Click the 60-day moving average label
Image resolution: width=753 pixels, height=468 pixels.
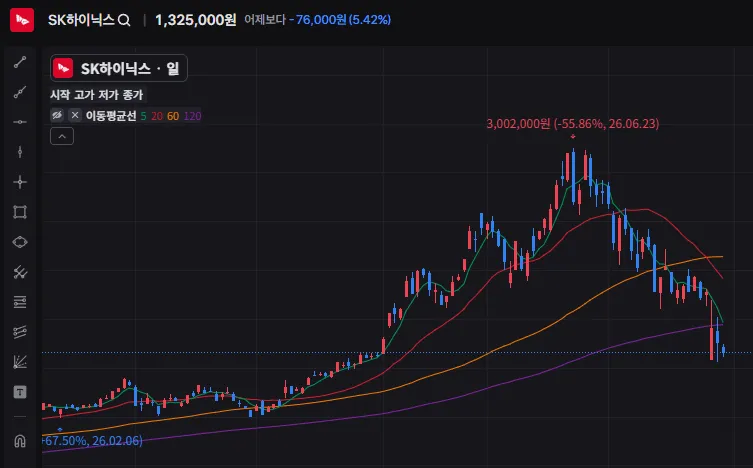(x=173, y=116)
